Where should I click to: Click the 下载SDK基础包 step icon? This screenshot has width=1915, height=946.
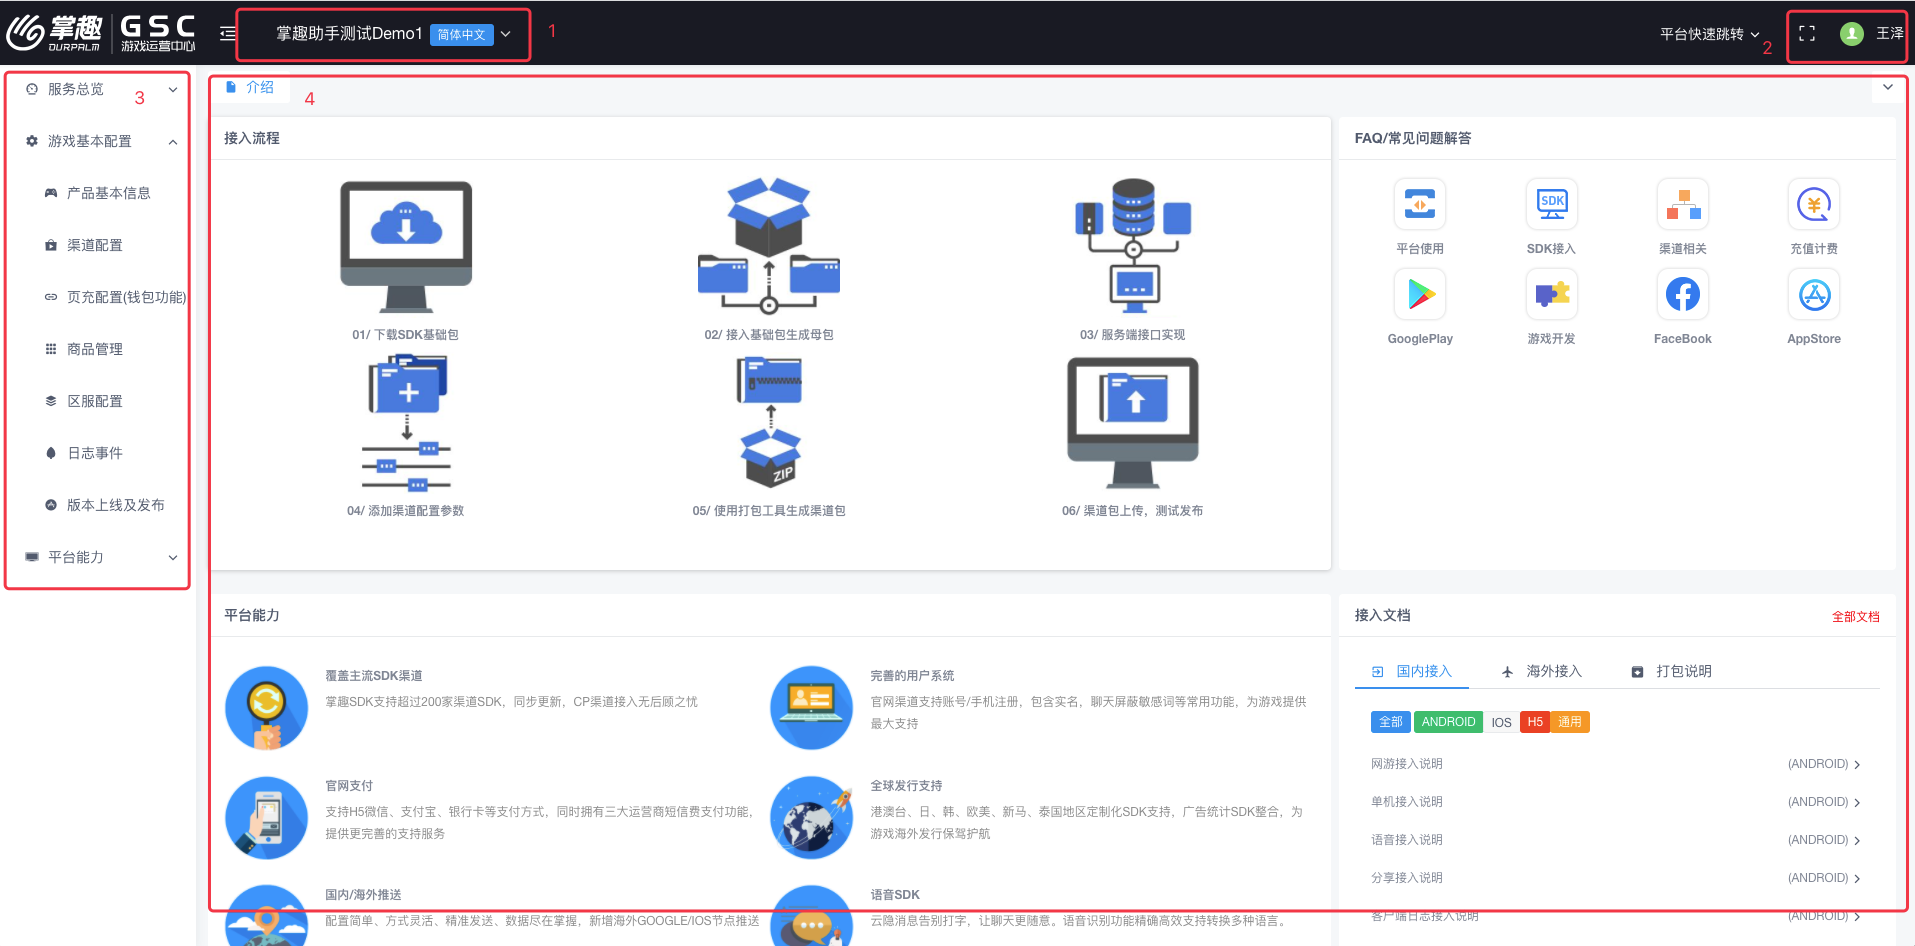(406, 247)
